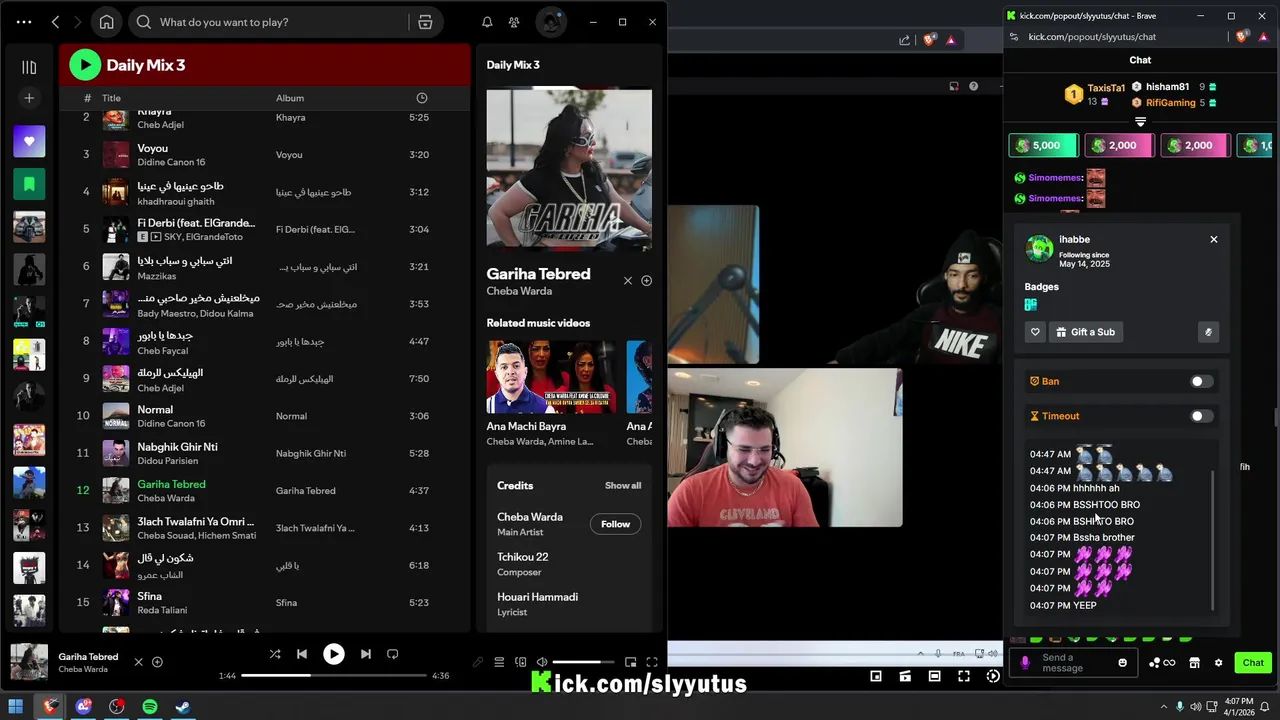Open Spotify Browse icon in search bar
Image resolution: width=1280 pixels, height=720 pixels.
click(x=425, y=22)
